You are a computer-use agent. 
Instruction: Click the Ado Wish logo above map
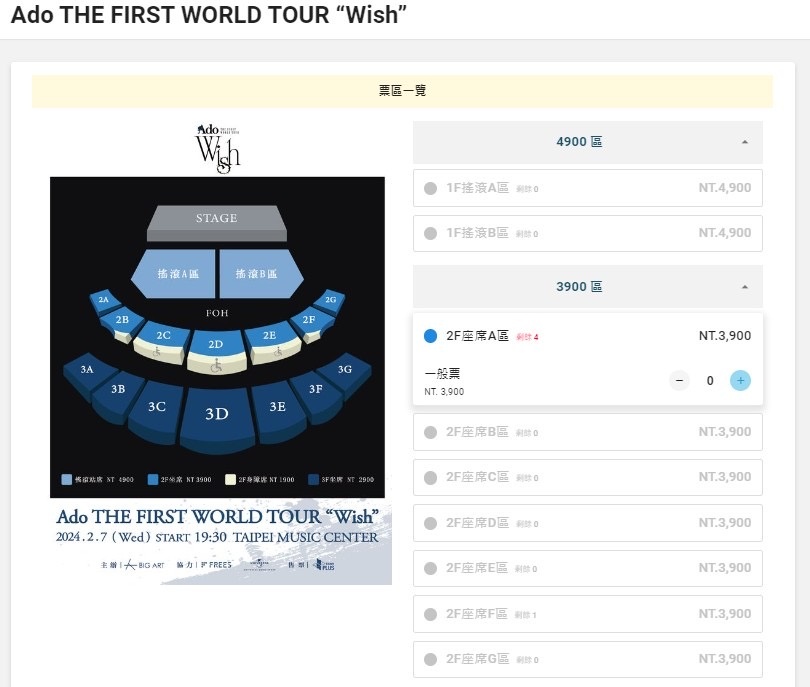tap(217, 148)
